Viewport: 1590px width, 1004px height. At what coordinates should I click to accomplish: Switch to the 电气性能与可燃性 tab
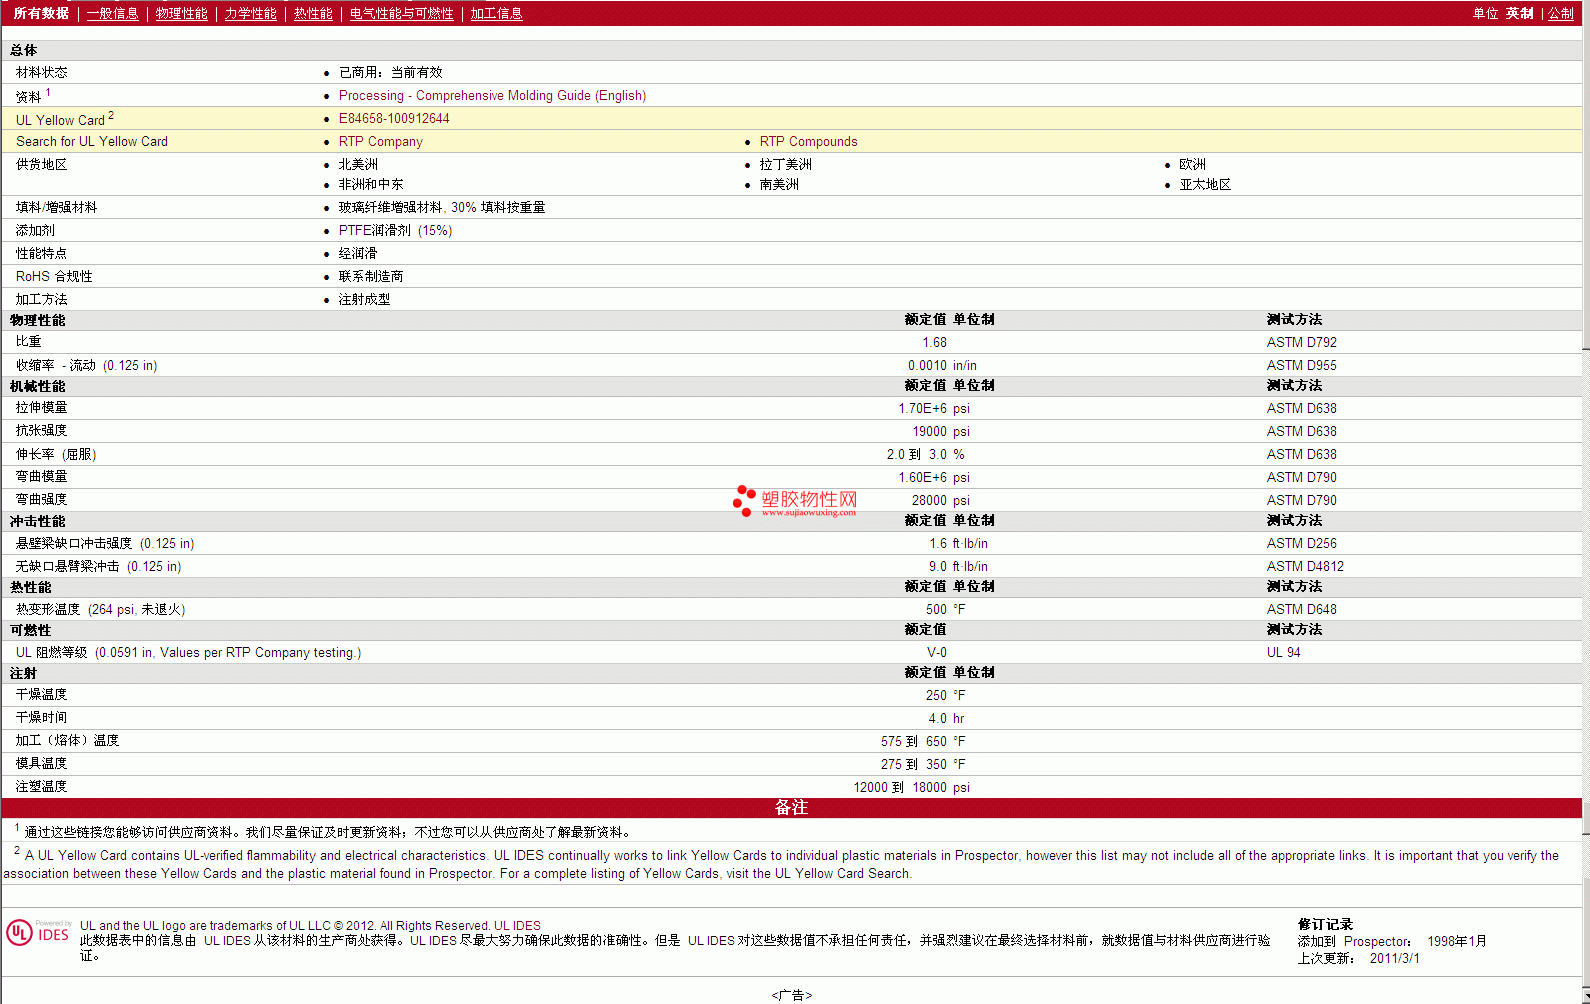pyautogui.click(x=402, y=13)
